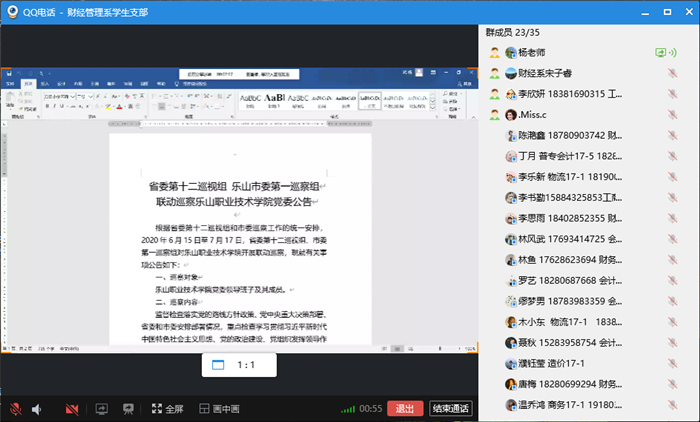Viewport: 700px width, 422px height.
Task: Click the presentation demo icon beside screen share
Action: pos(126,409)
